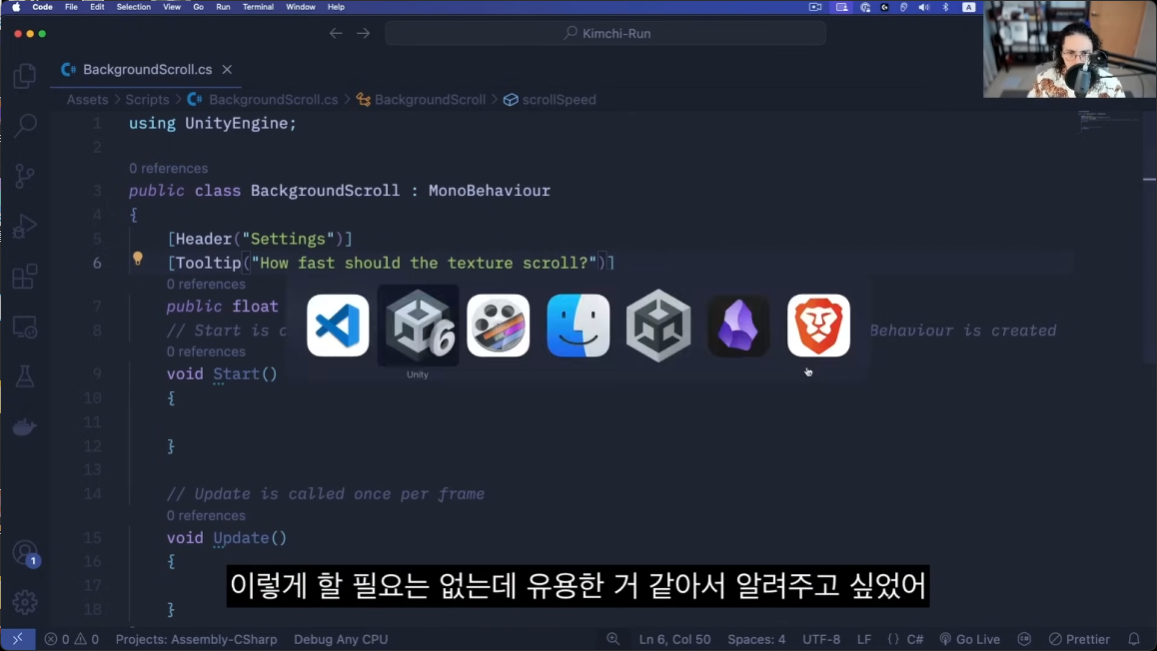Close the BackgroundScroll.cs tab
Screen dimensions: 1157x651
tap(227, 69)
